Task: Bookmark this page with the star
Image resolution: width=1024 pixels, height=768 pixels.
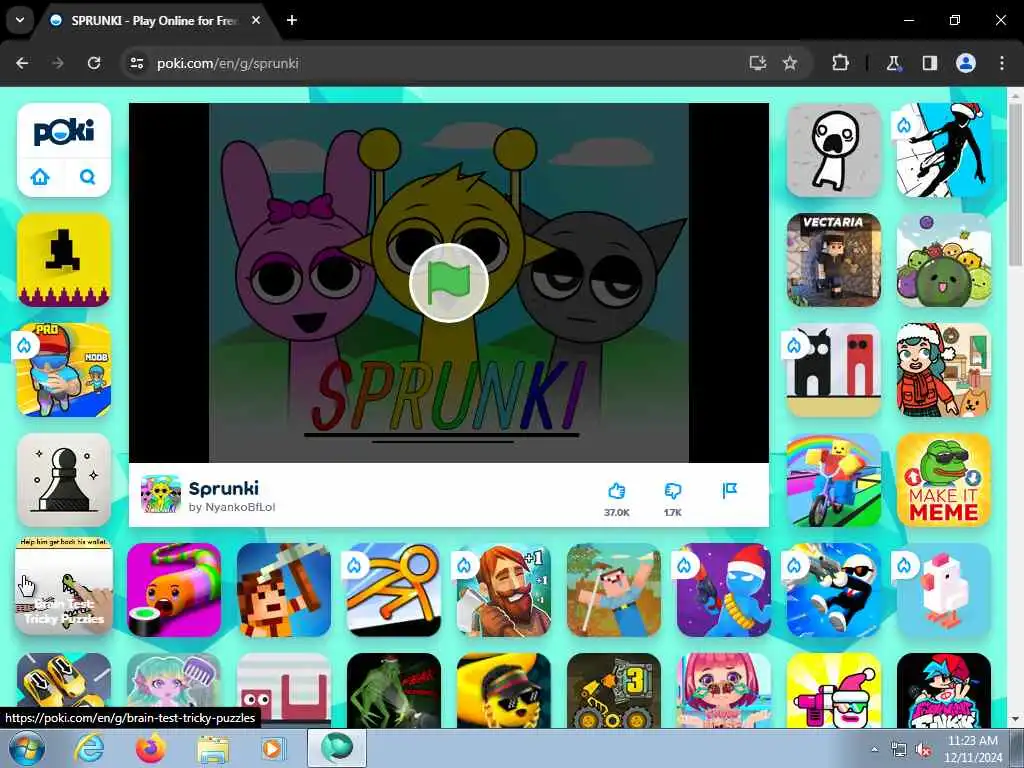Action: (790, 63)
